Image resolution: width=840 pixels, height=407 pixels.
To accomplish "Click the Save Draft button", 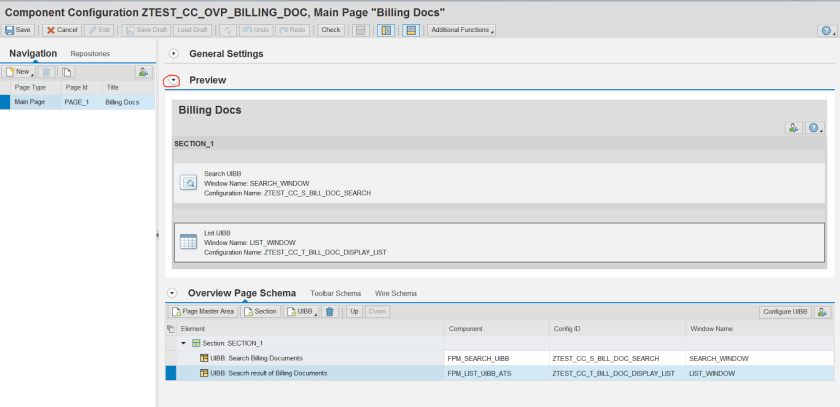I will coord(146,30).
